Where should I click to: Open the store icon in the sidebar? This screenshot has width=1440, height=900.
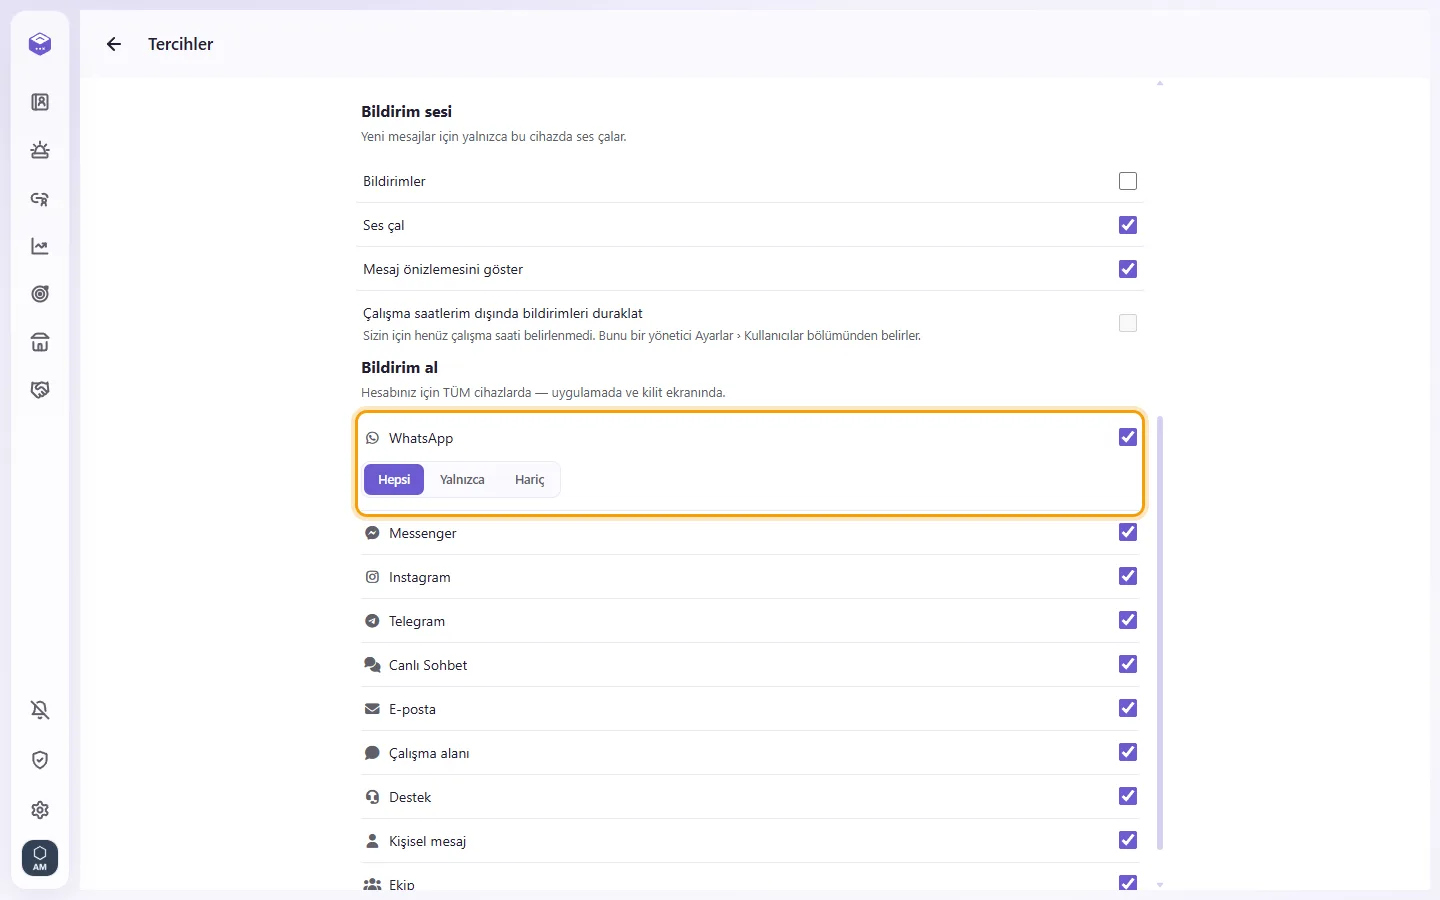tap(40, 342)
